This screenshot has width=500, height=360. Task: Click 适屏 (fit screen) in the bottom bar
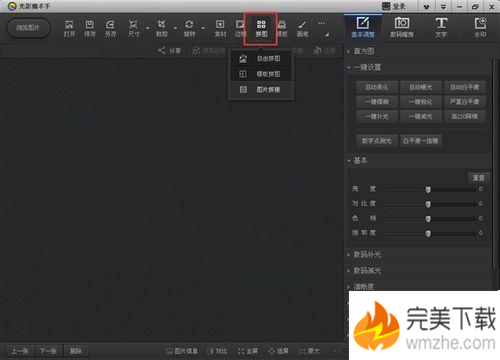(x=278, y=351)
